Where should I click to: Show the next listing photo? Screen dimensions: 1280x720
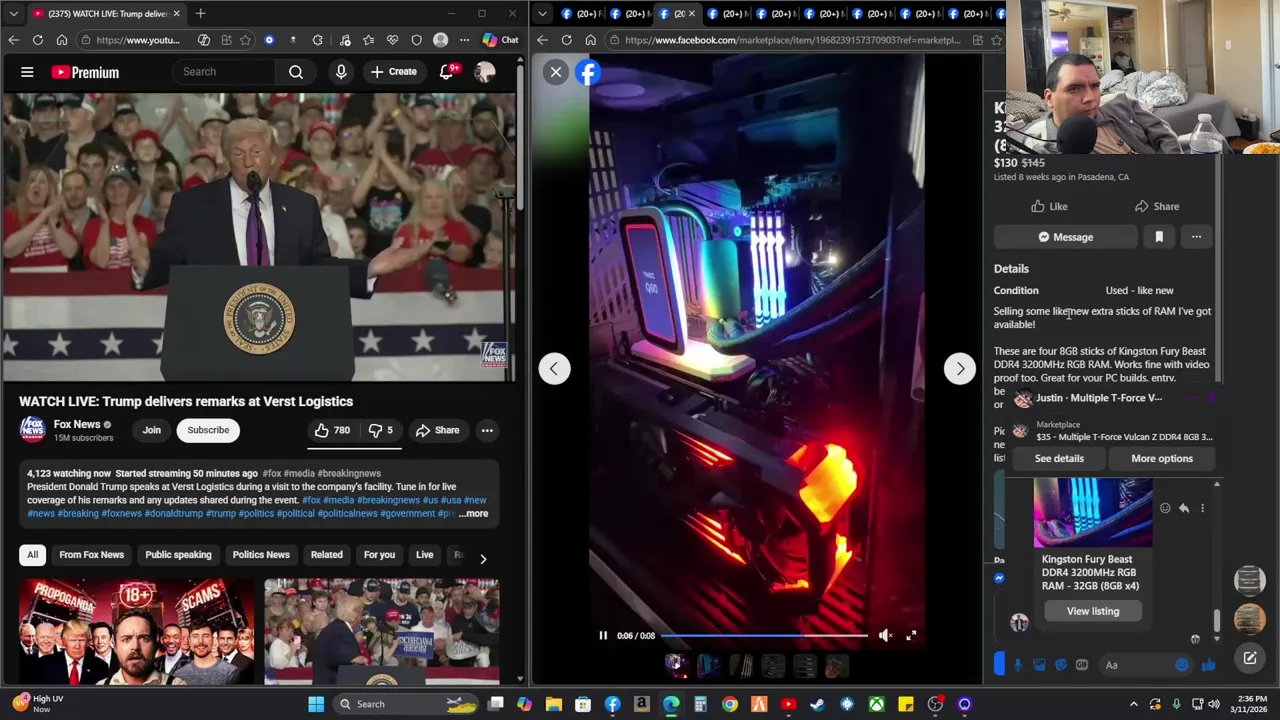point(960,368)
